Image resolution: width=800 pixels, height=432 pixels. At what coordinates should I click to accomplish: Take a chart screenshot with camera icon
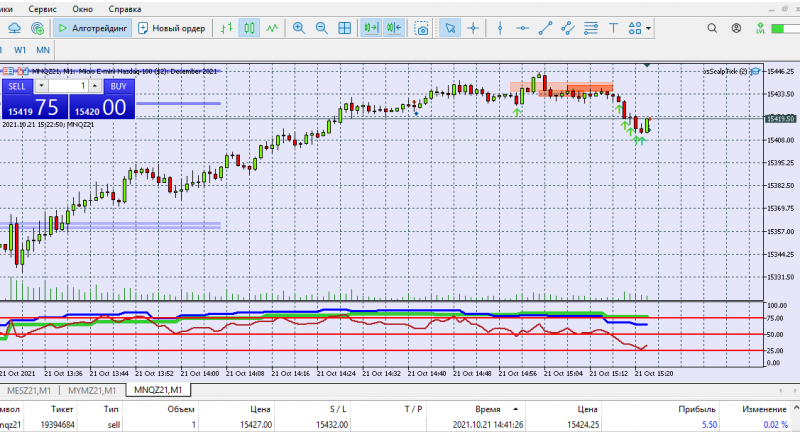tap(421, 28)
